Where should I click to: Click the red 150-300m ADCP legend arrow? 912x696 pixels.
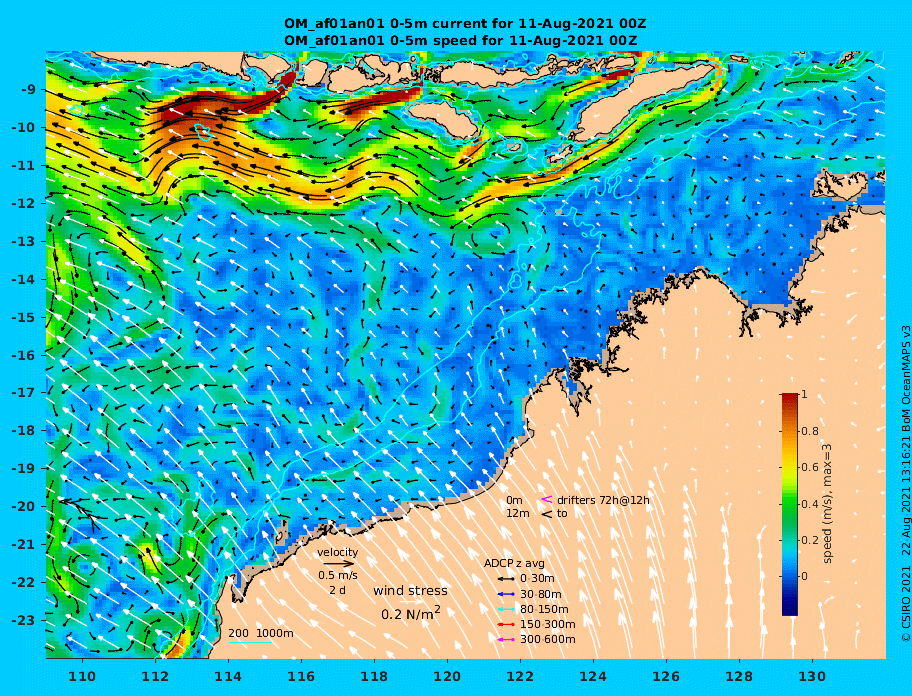tap(506, 624)
